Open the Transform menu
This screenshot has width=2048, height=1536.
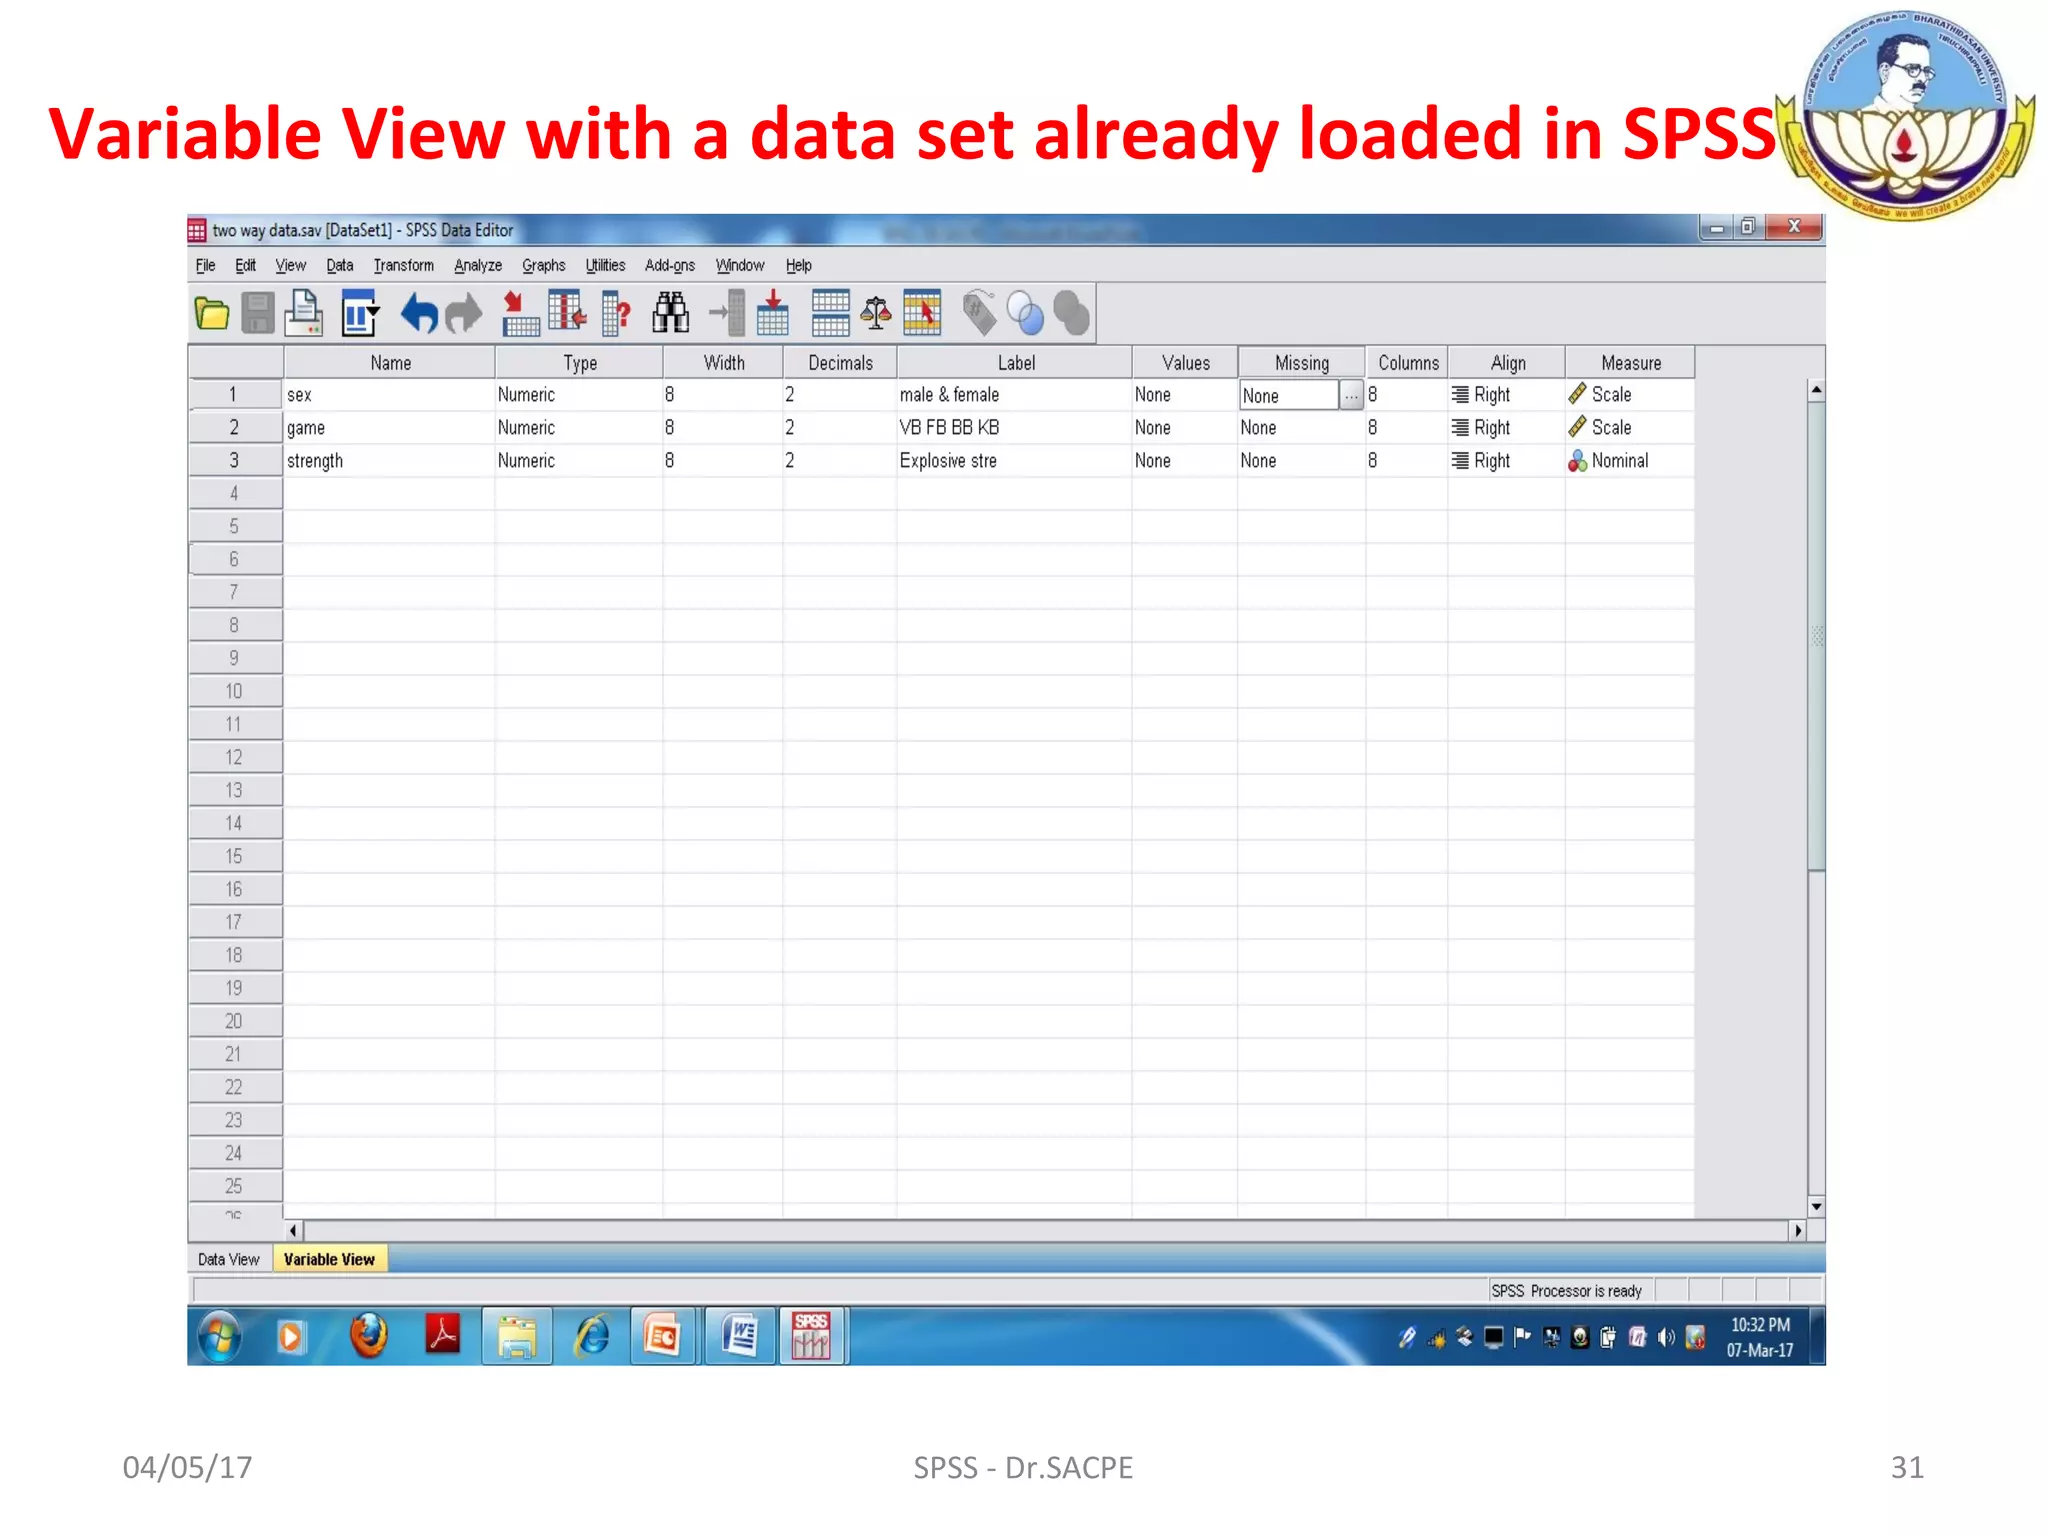403,265
